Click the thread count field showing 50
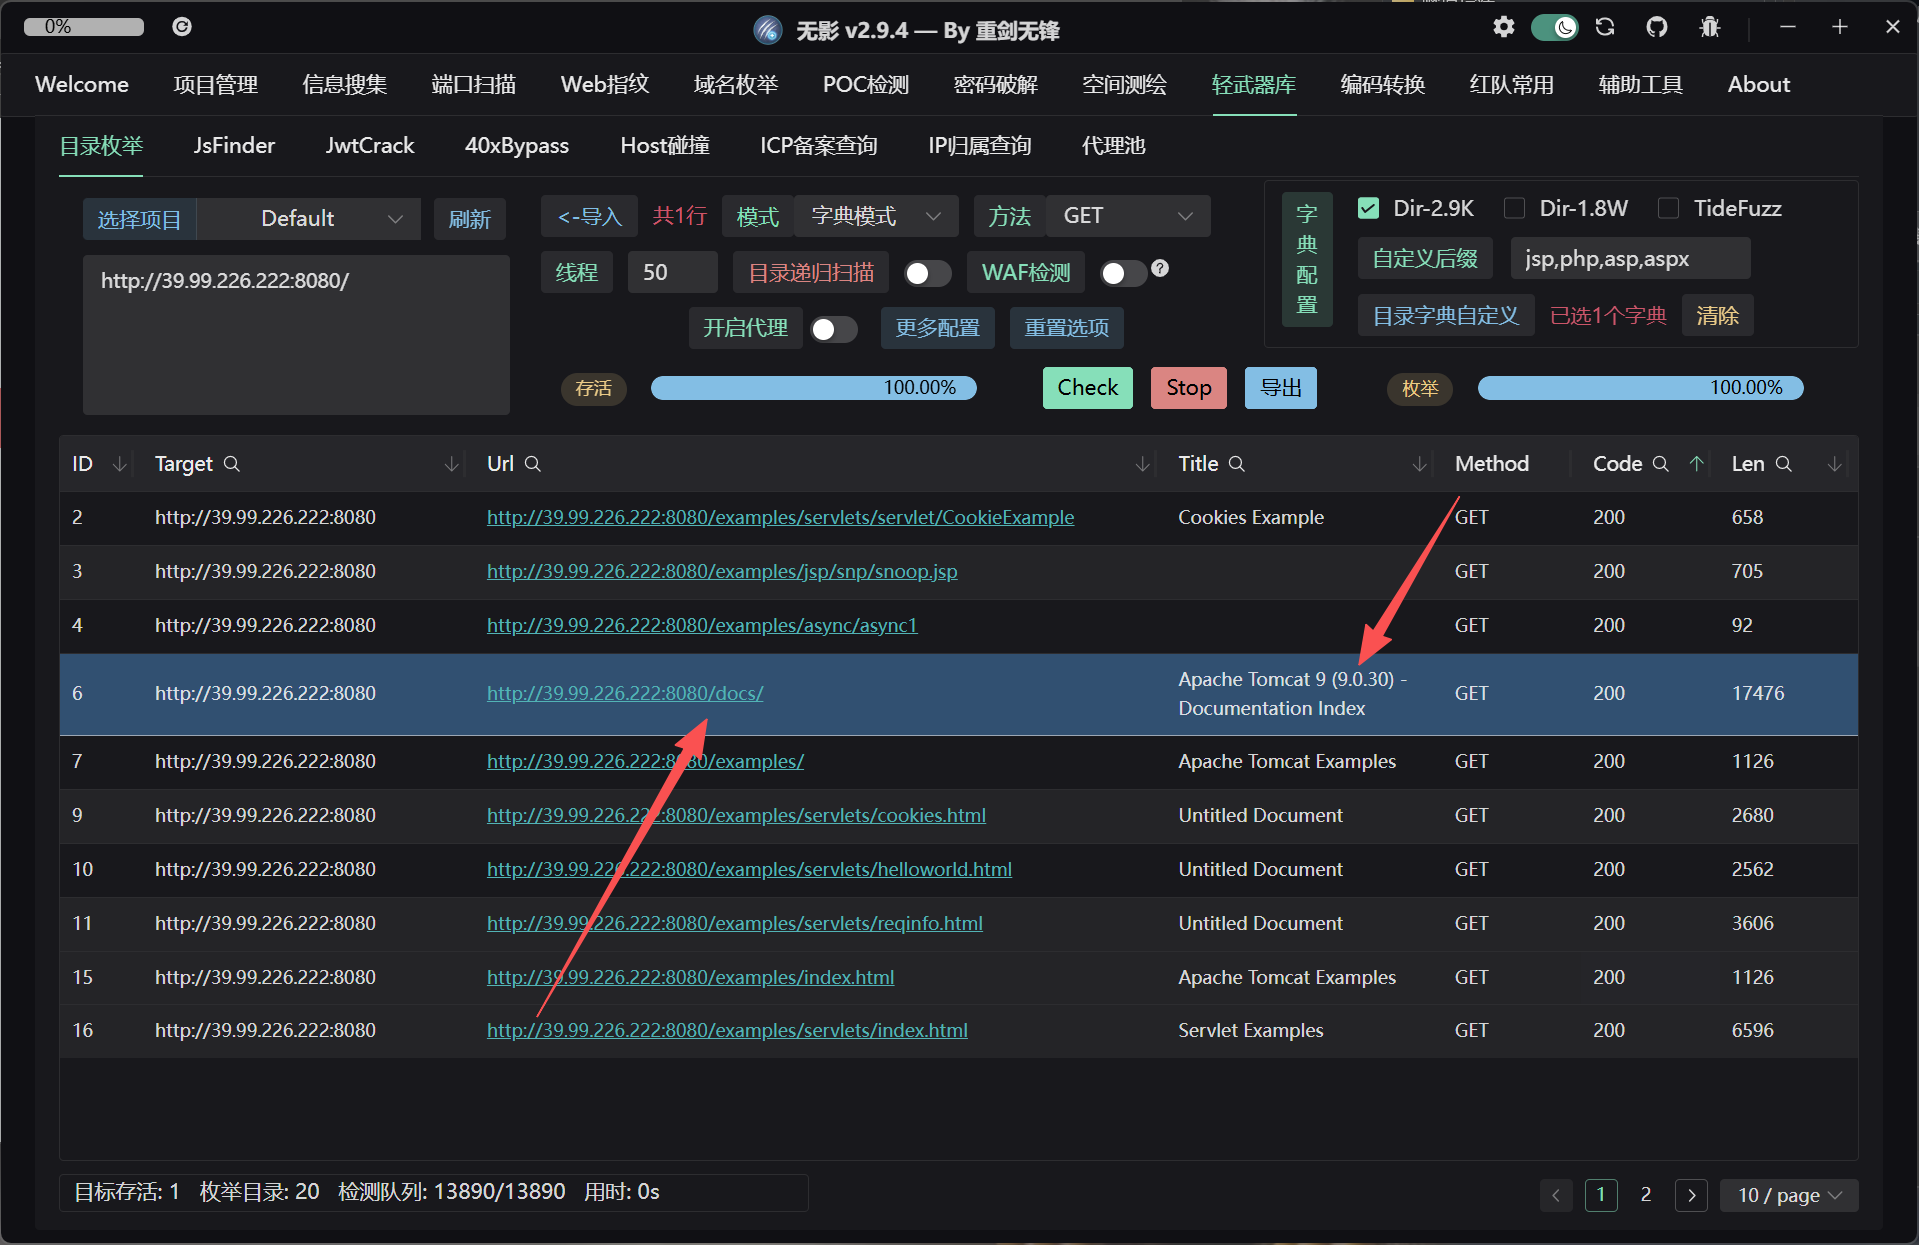 (672, 273)
